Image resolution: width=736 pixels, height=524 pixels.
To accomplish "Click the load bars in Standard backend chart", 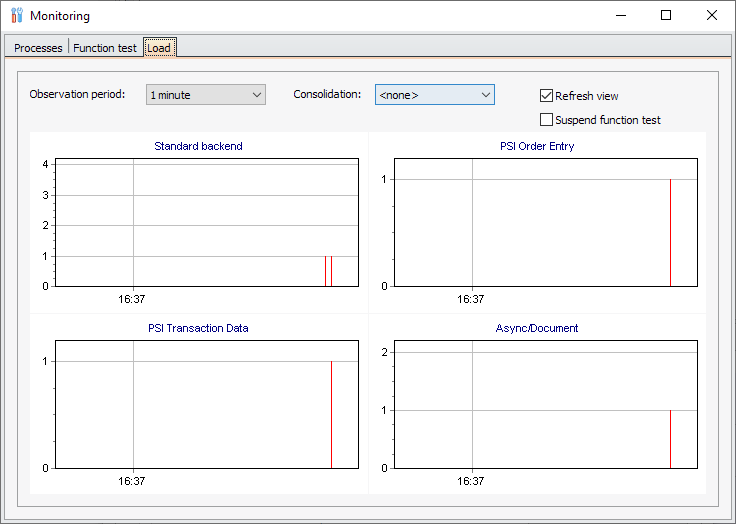I will [x=328, y=271].
